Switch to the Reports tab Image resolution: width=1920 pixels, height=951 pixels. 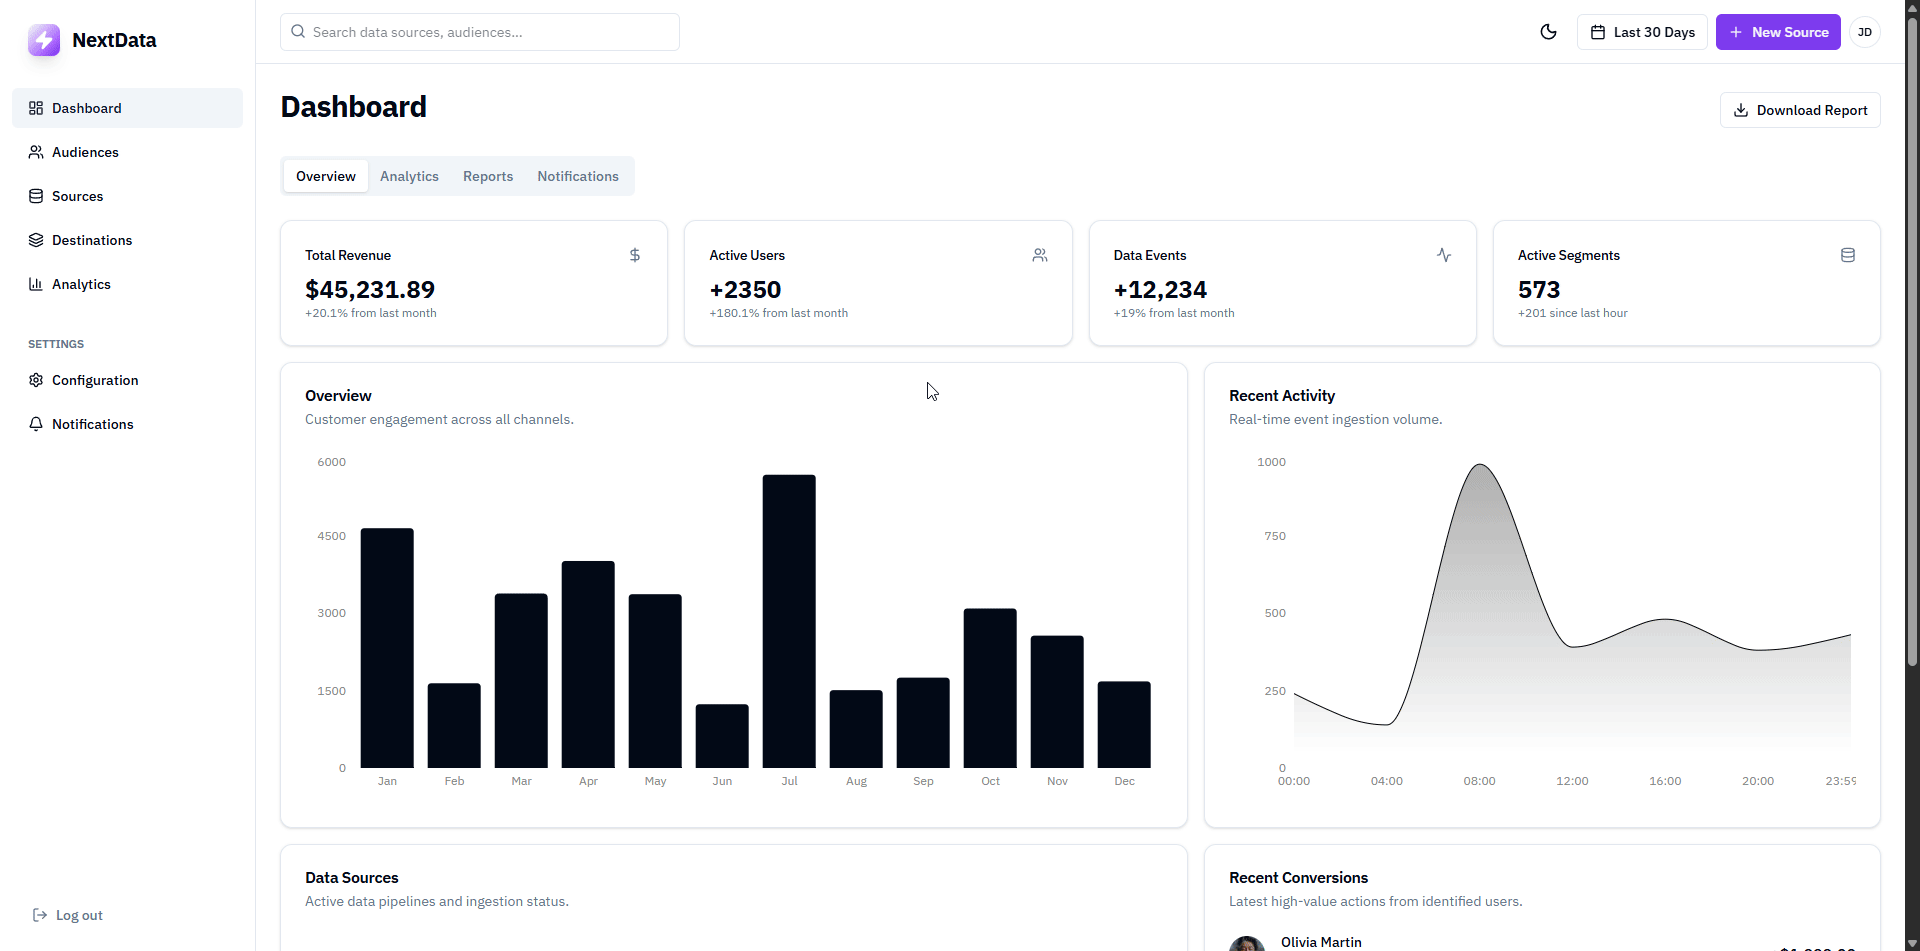tap(487, 176)
